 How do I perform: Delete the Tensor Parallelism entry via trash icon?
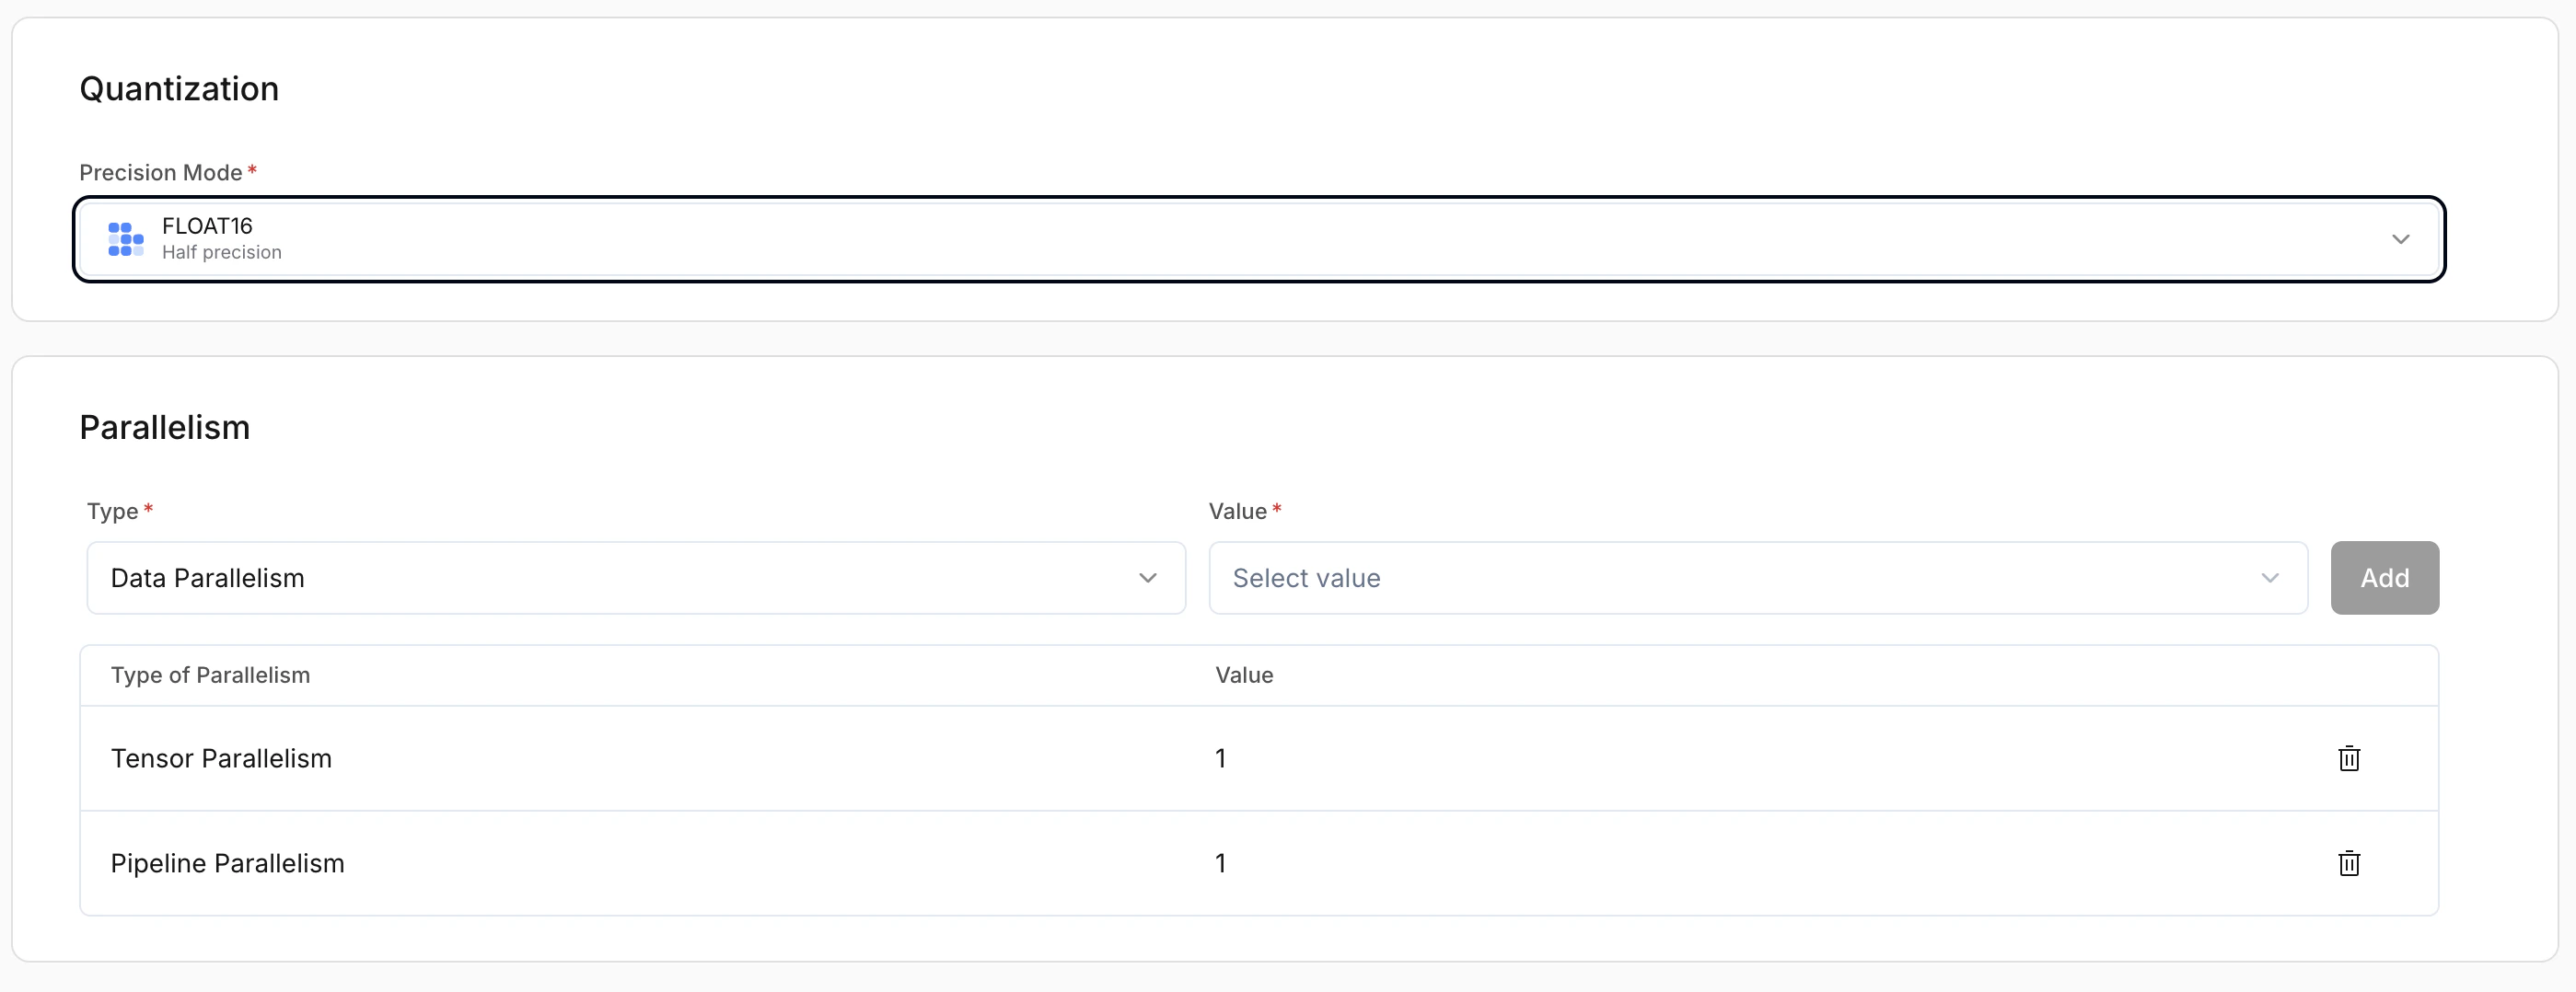point(2349,758)
